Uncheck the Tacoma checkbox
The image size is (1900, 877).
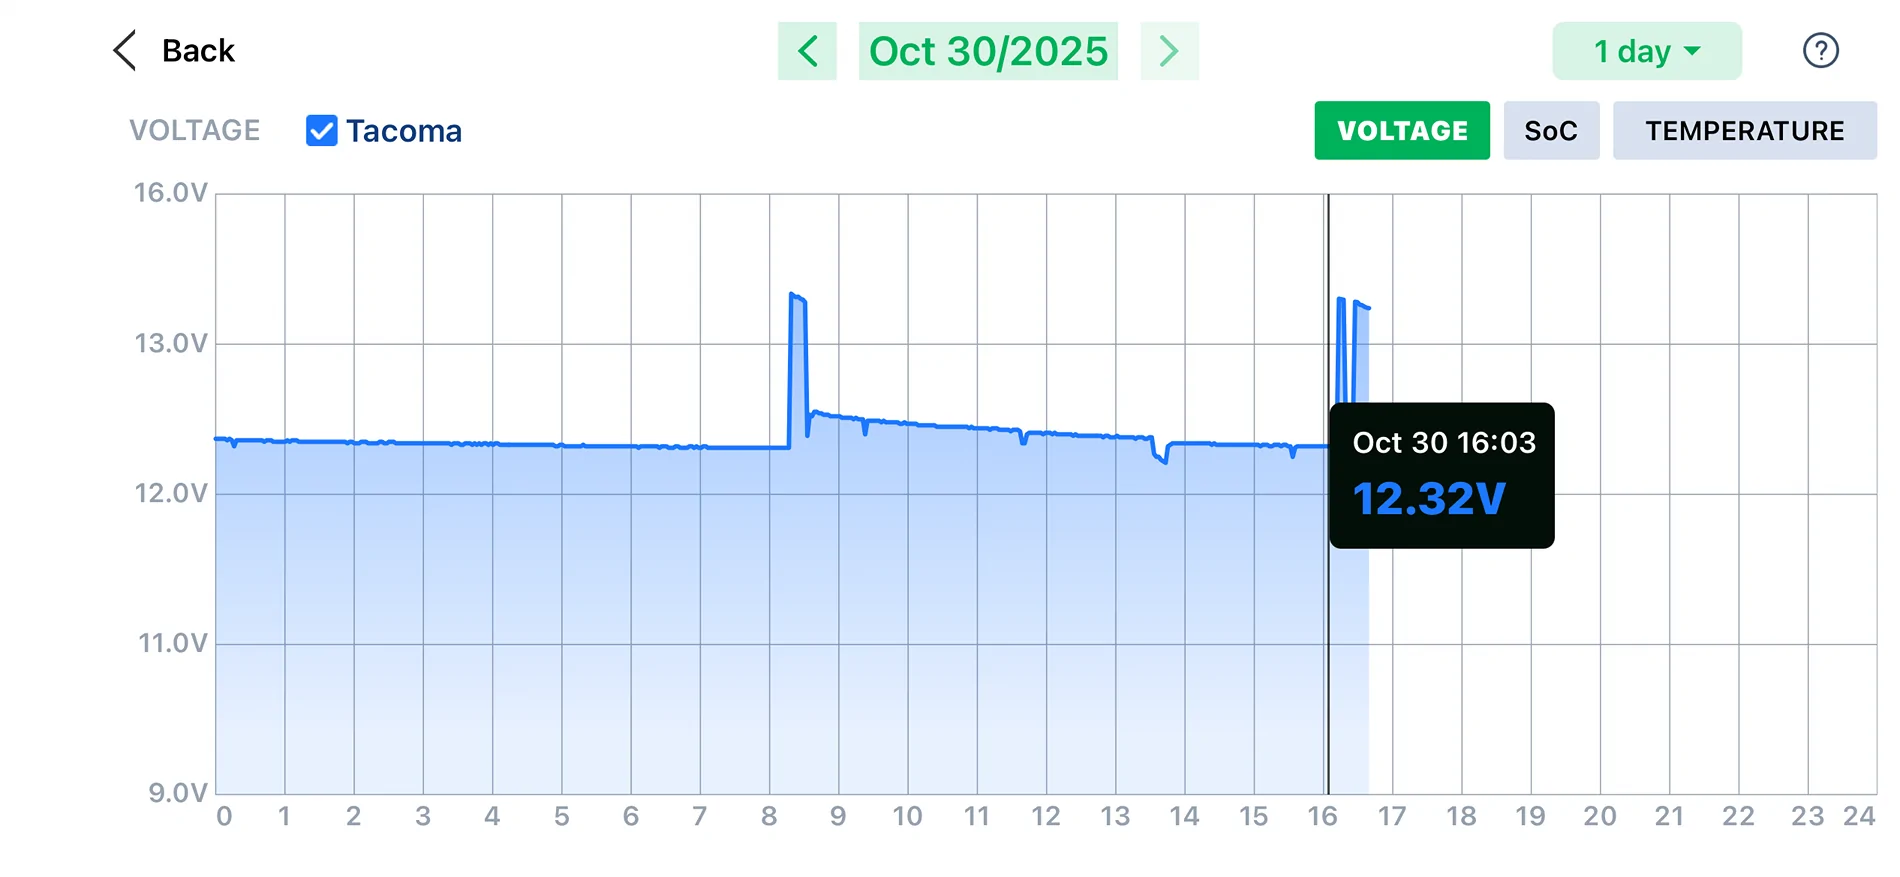[321, 131]
